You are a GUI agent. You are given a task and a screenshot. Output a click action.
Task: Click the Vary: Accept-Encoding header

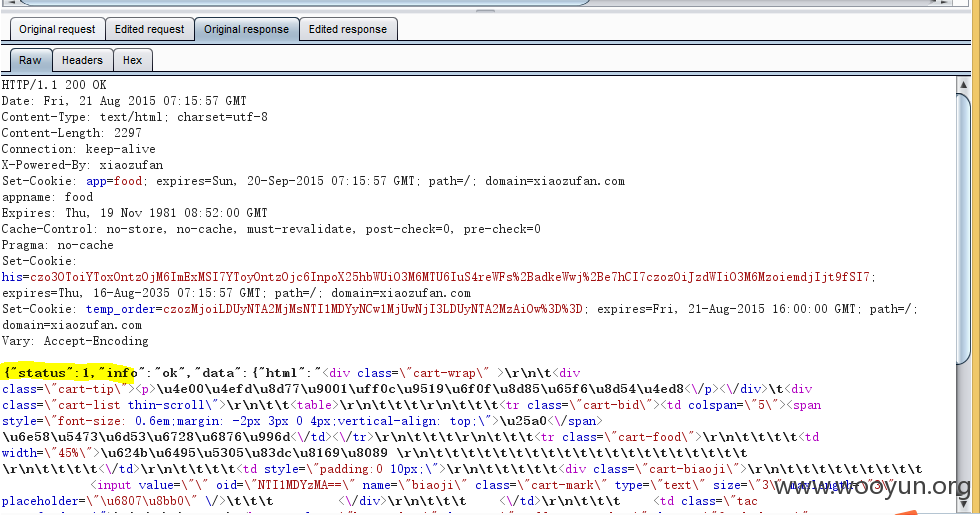pyautogui.click(x=75, y=341)
